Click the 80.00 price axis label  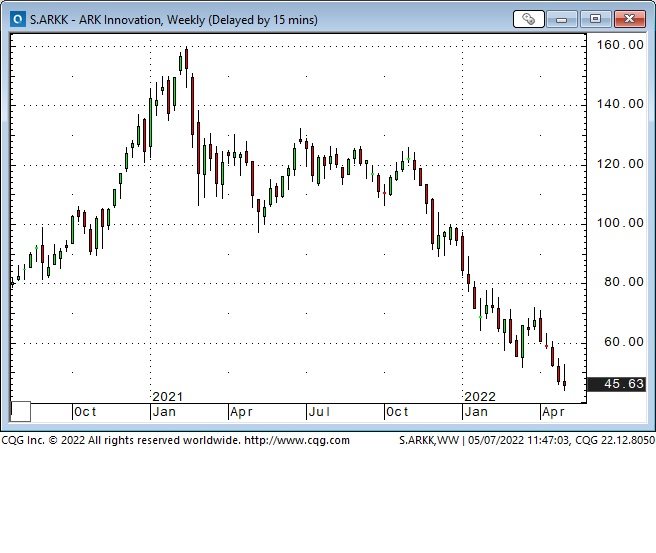click(624, 282)
